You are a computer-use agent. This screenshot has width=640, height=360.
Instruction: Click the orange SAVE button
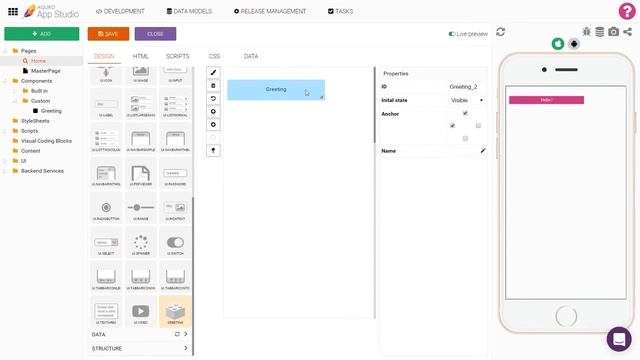point(108,34)
